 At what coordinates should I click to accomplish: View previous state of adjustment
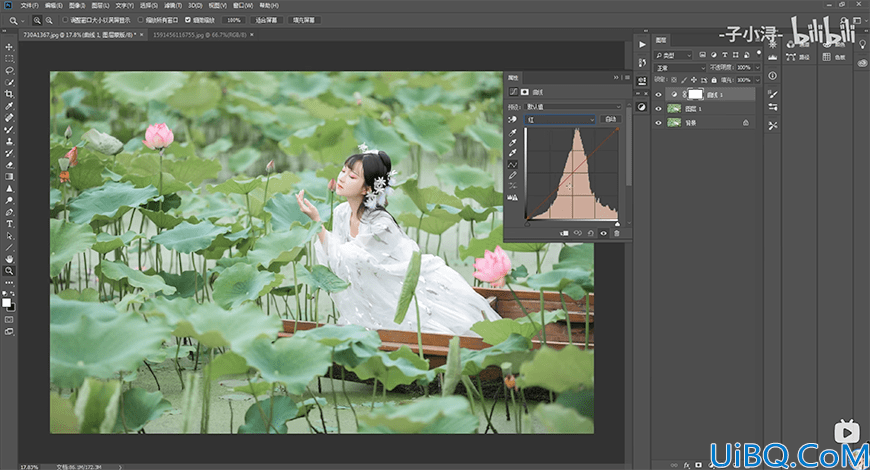(x=578, y=234)
